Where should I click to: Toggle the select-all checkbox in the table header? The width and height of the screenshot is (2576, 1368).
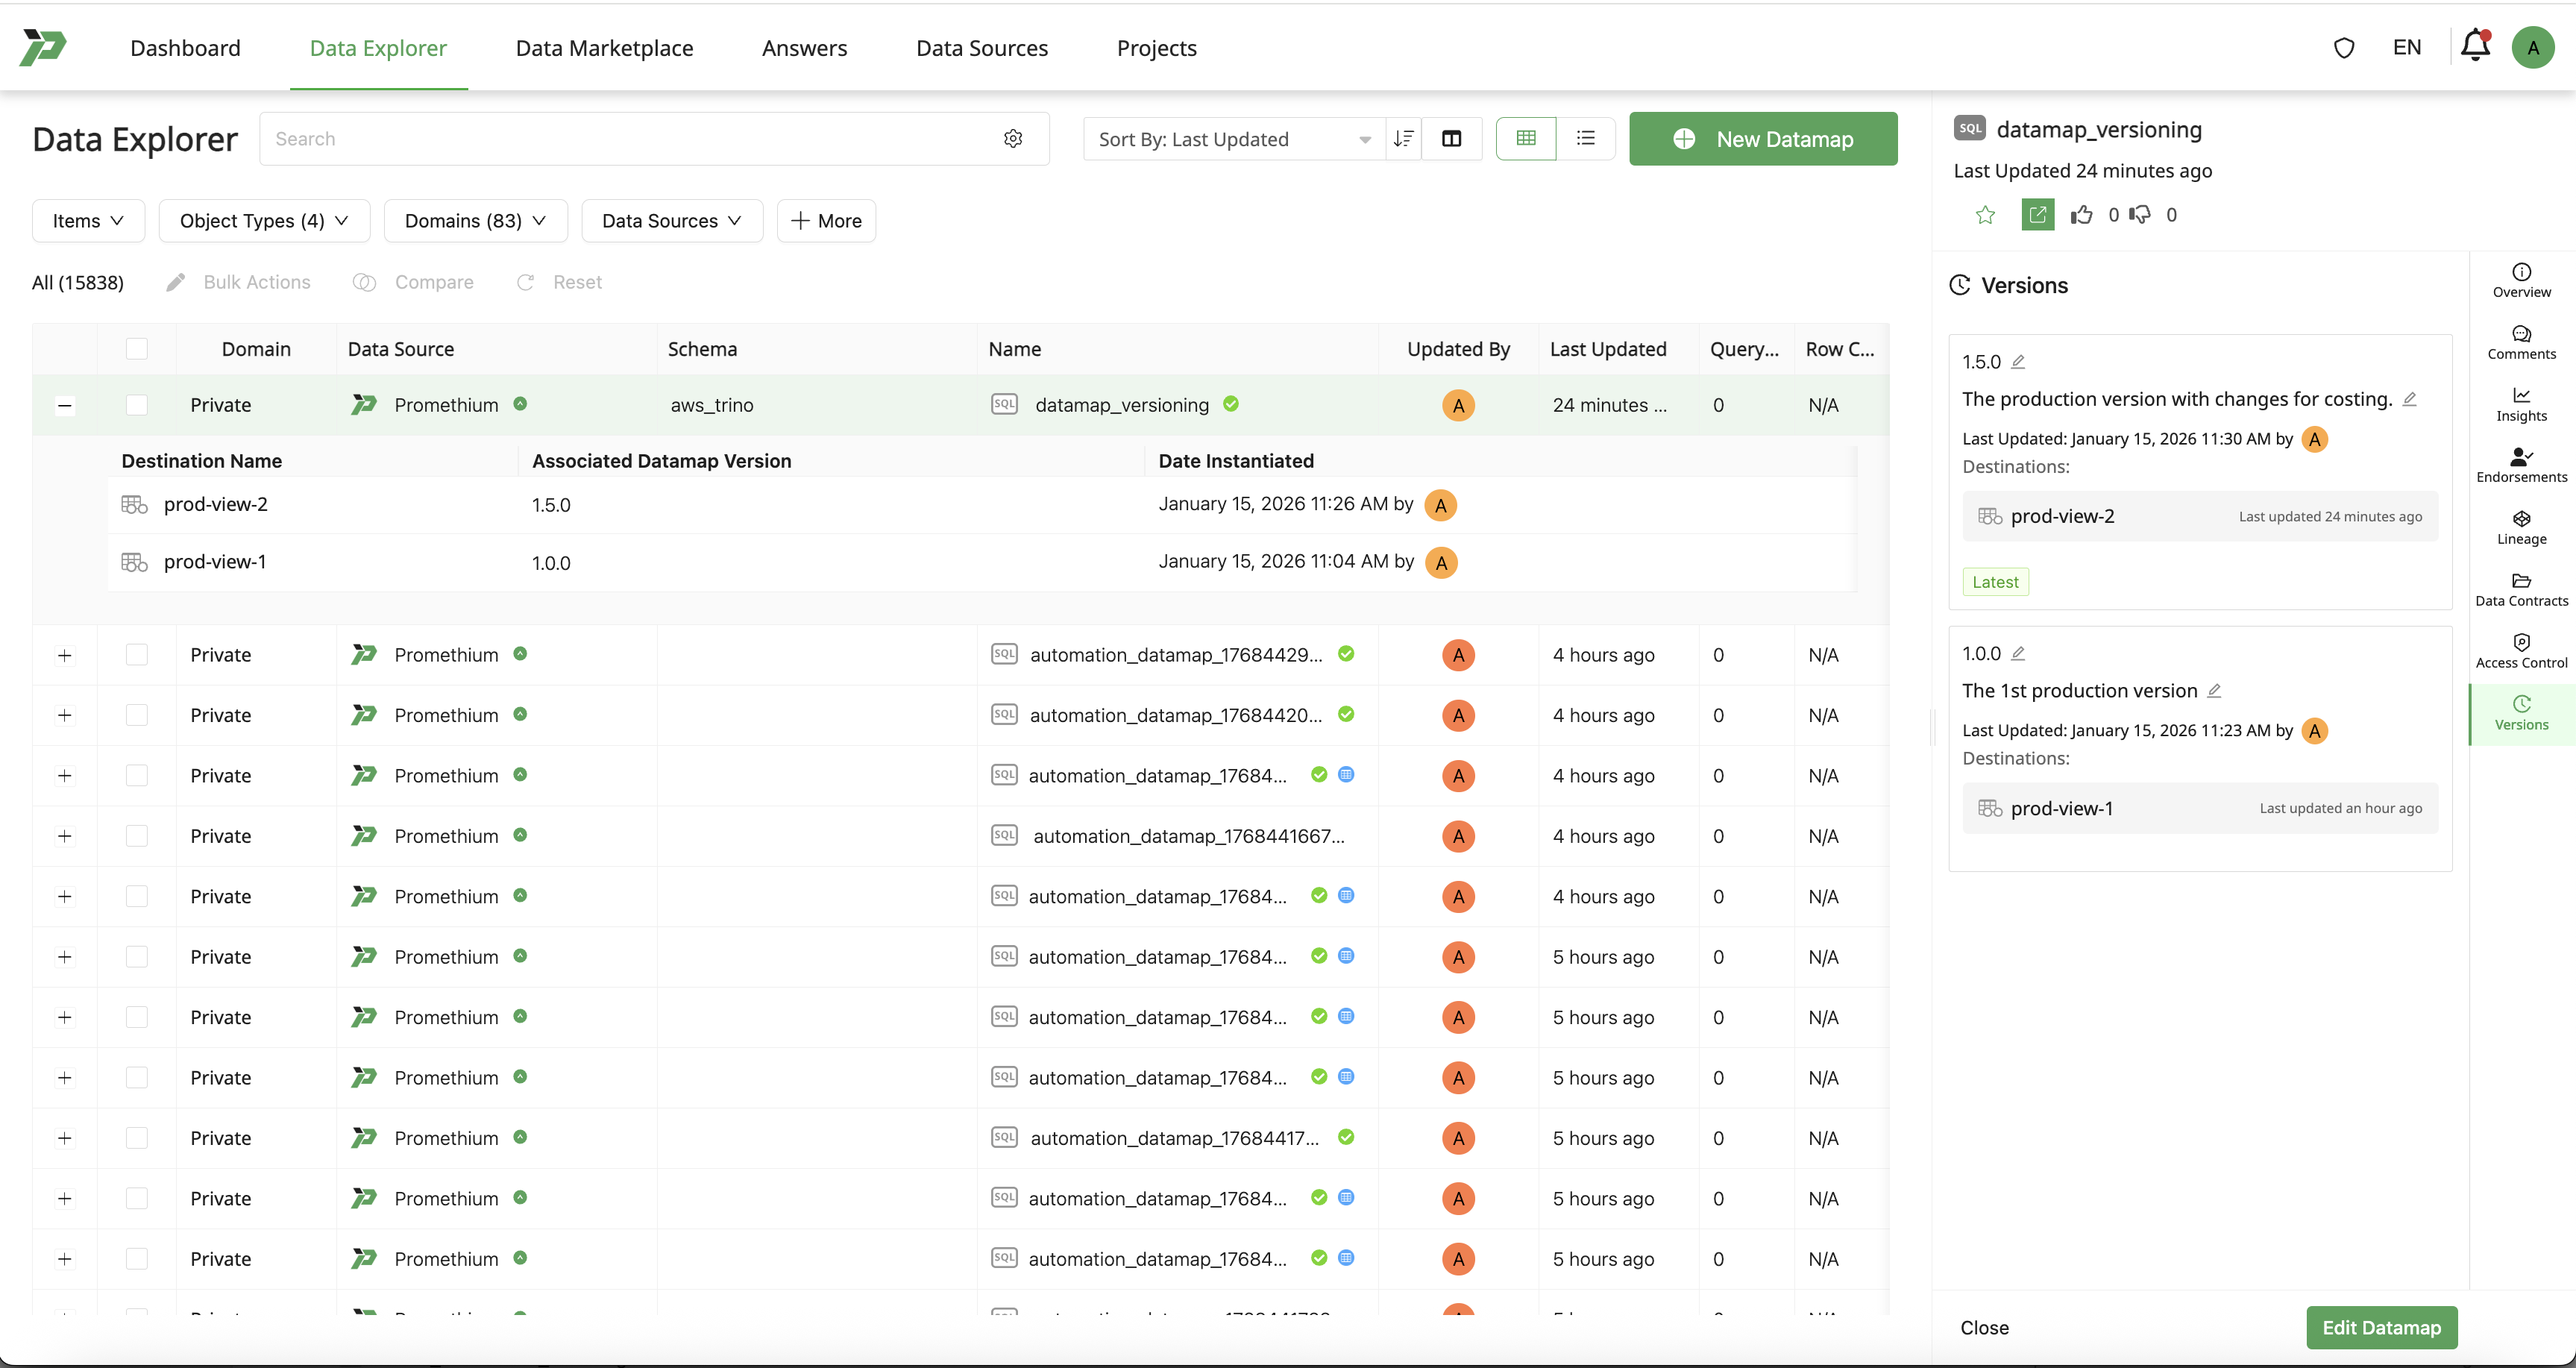[137, 348]
